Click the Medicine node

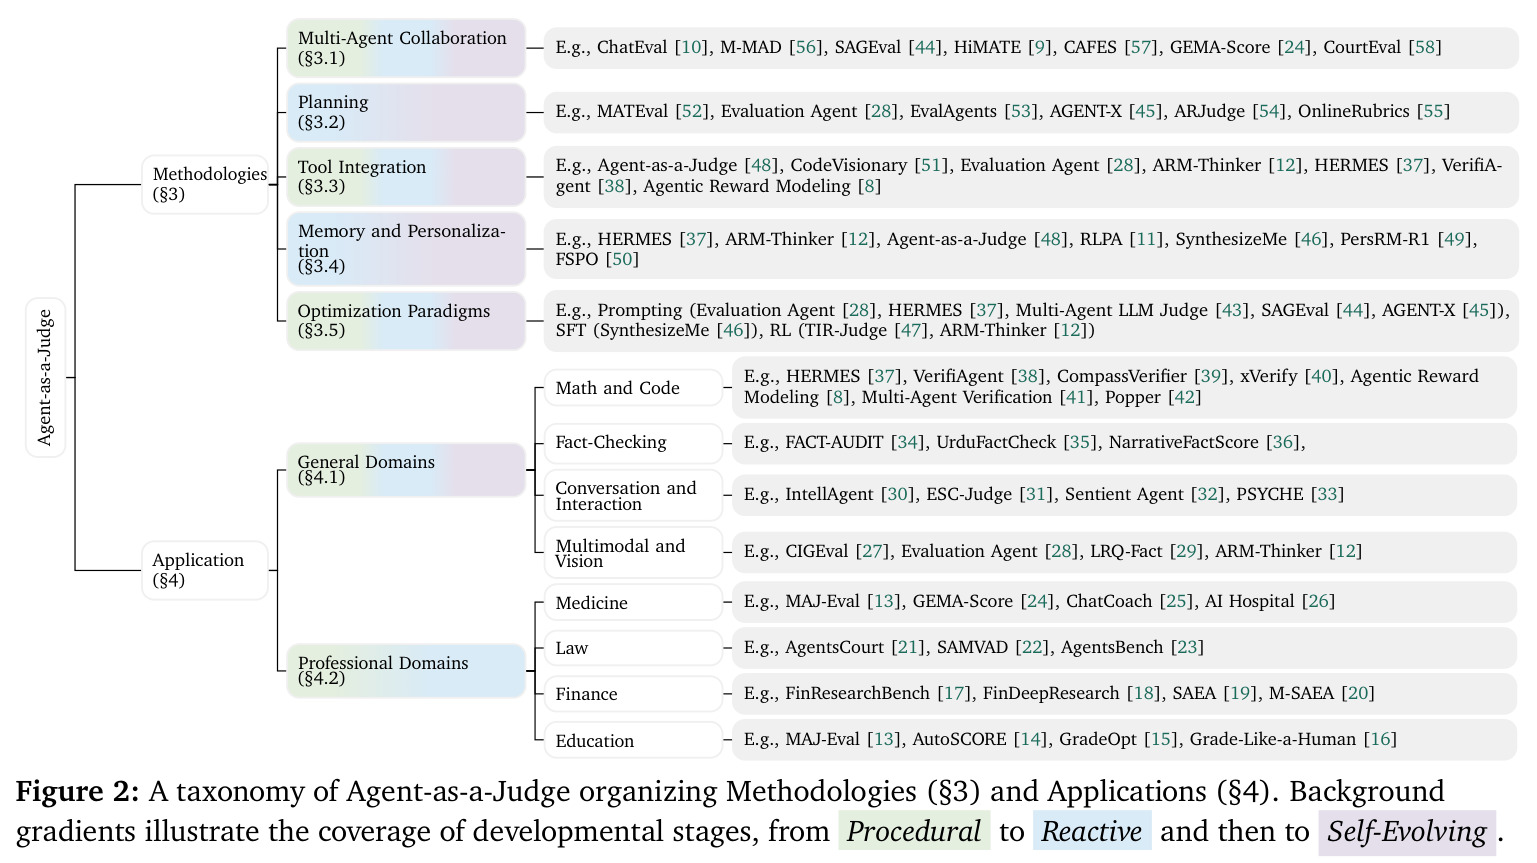pyautogui.click(x=633, y=603)
